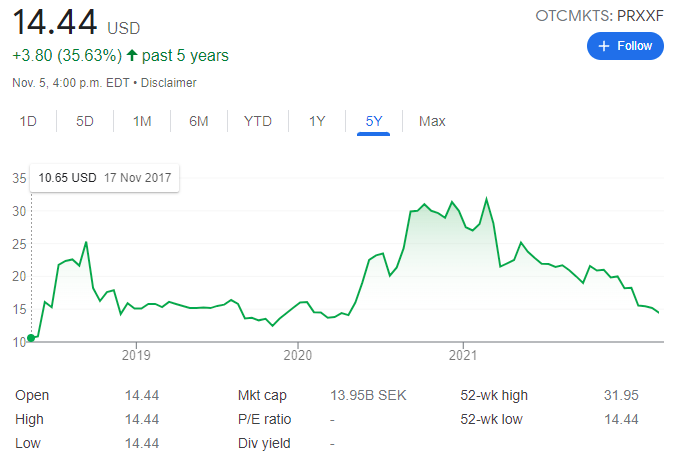Show the Max time range
The image size is (687, 468).
432,121
